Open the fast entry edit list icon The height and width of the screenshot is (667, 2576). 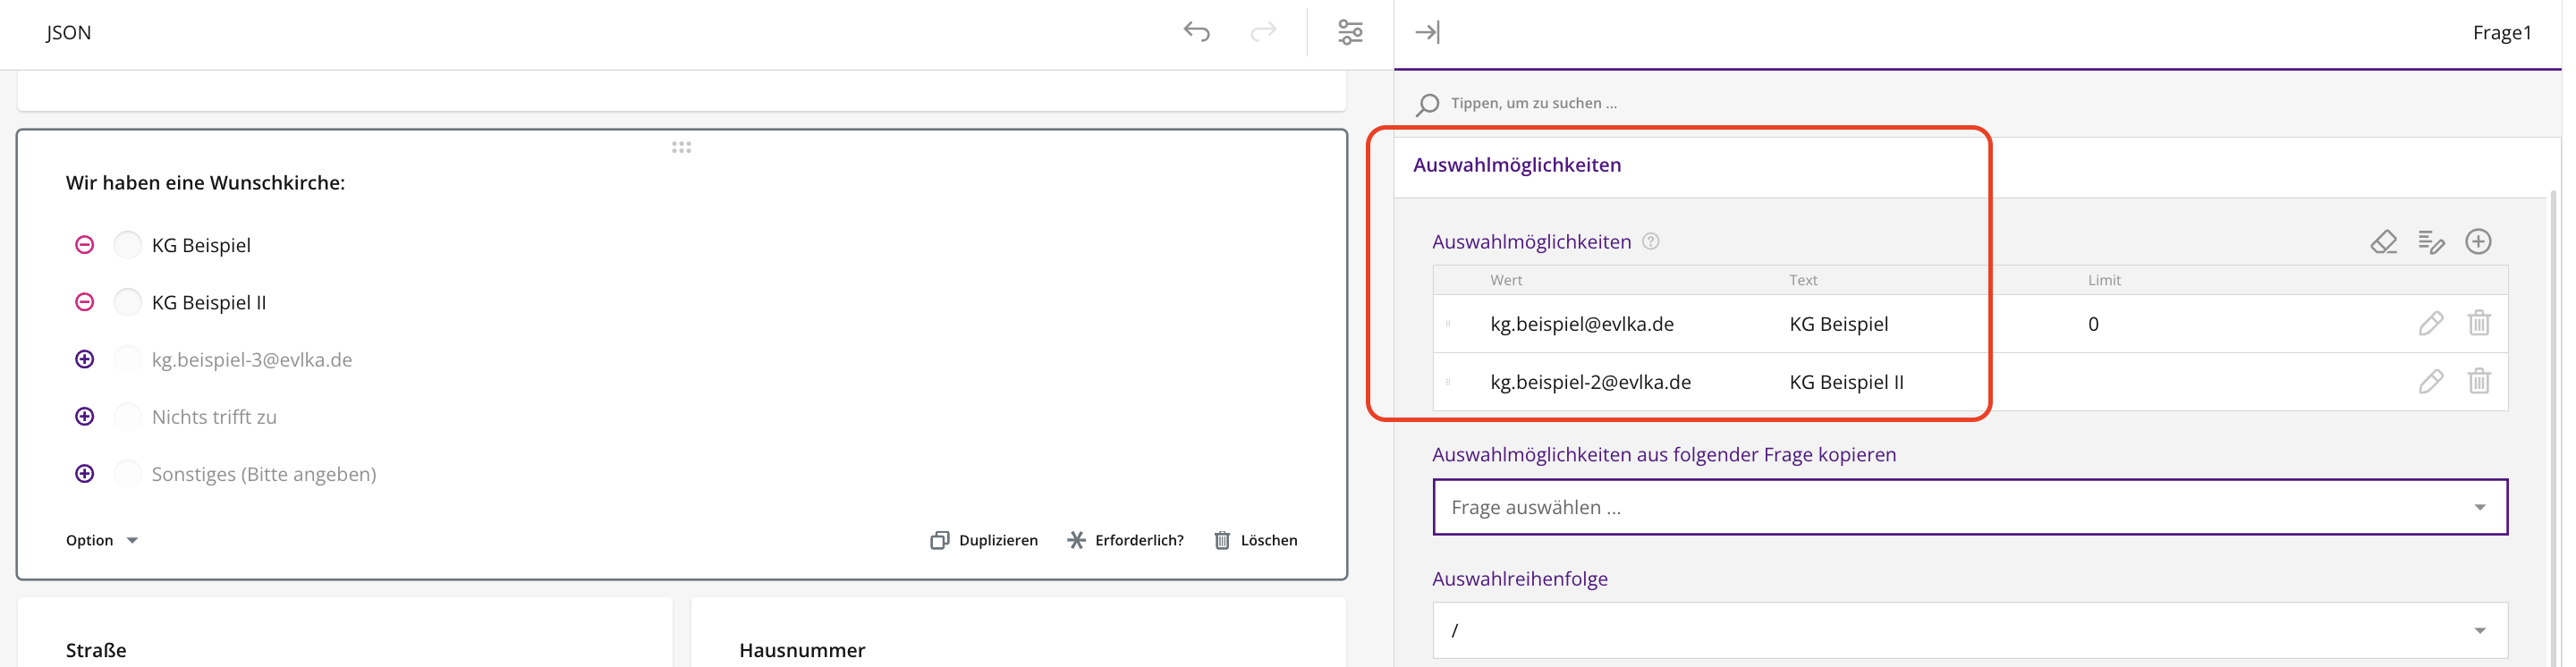pyautogui.click(x=2431, y=242)
